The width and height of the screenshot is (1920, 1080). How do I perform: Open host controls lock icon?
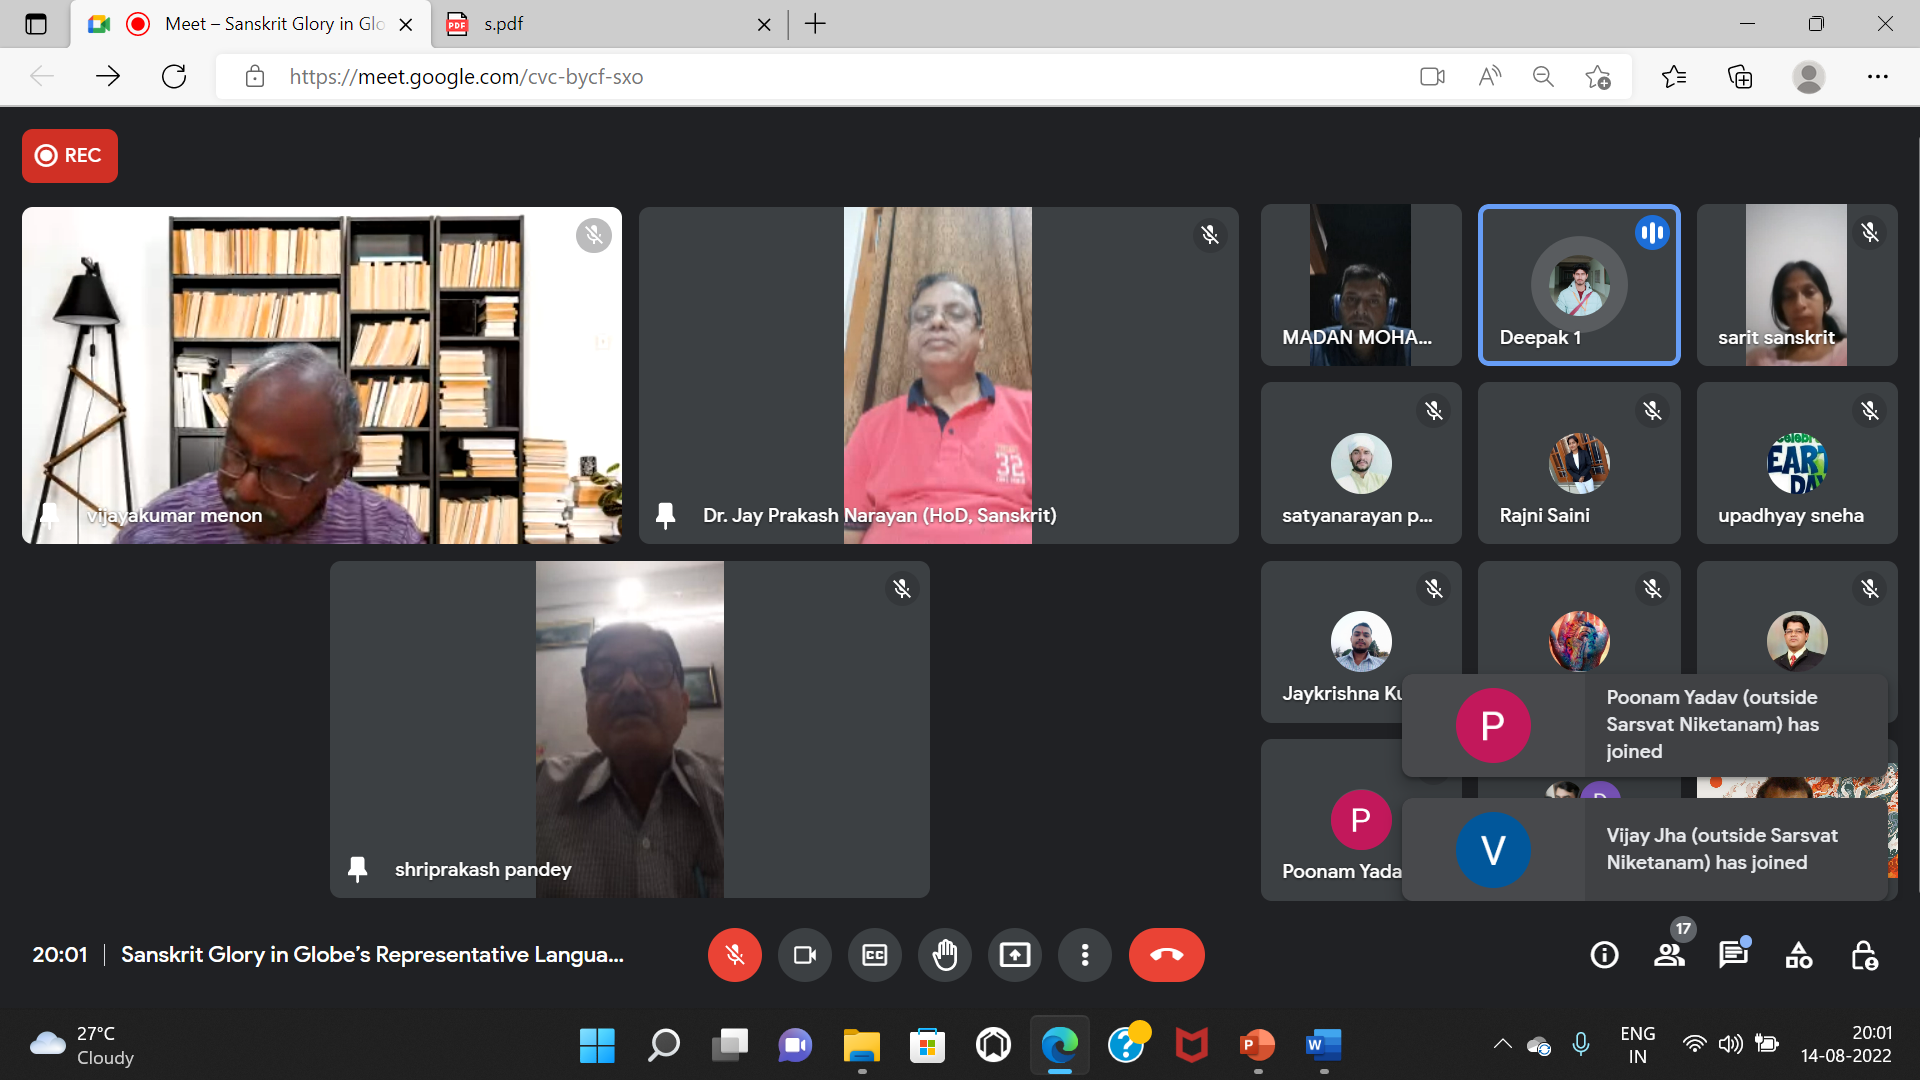click(1863, 955)
